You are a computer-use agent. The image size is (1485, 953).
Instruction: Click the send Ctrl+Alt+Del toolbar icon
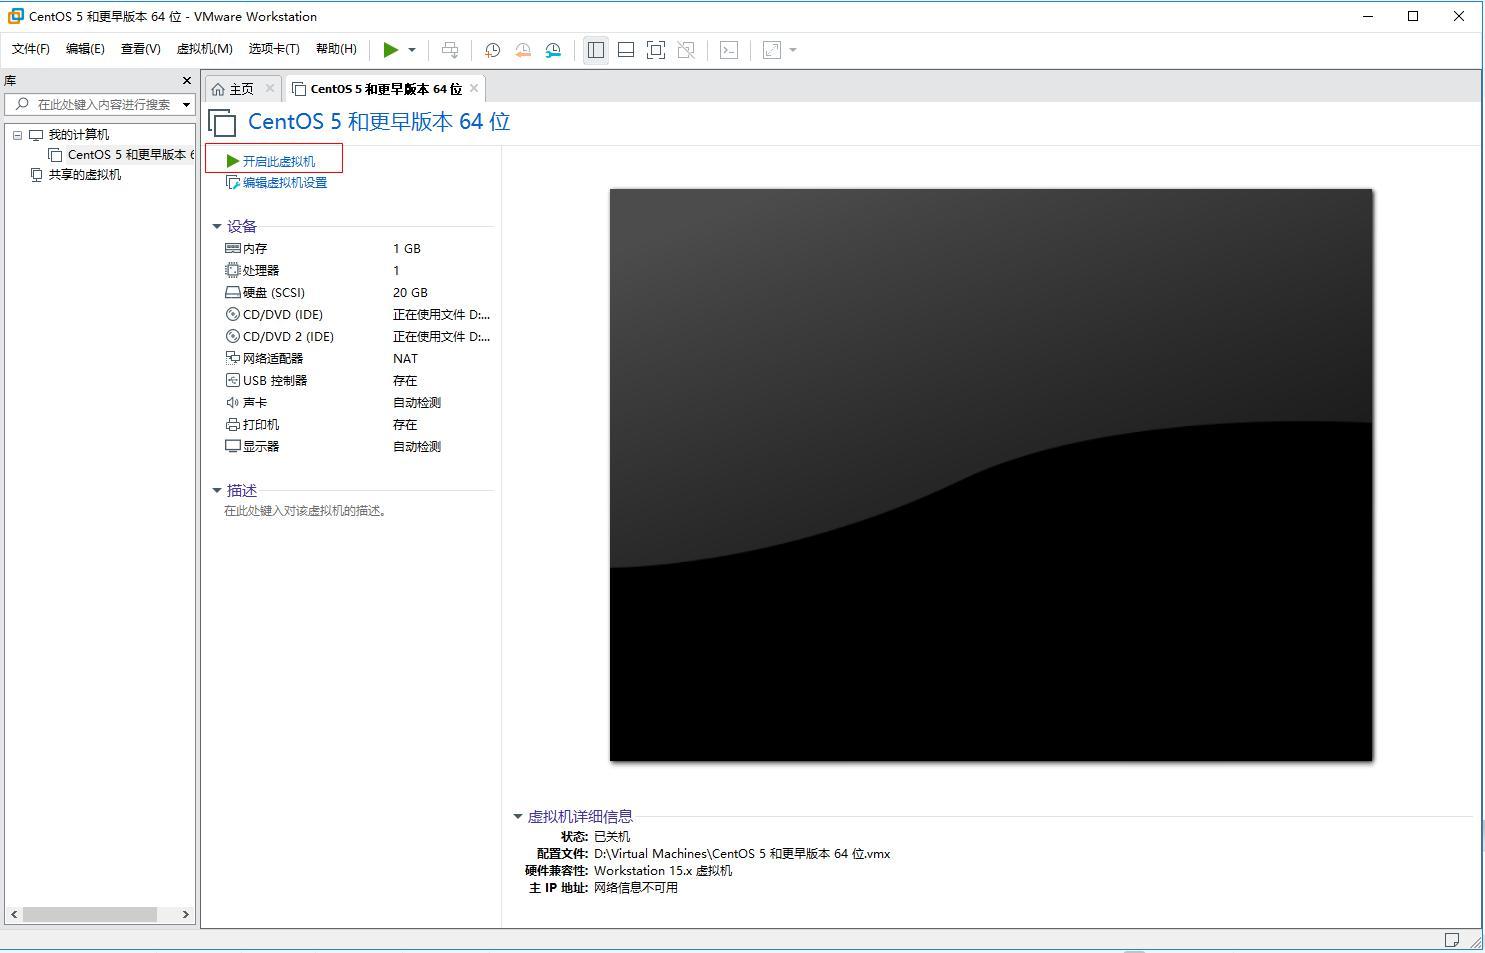pyautogui.click(x=450, y=49)
